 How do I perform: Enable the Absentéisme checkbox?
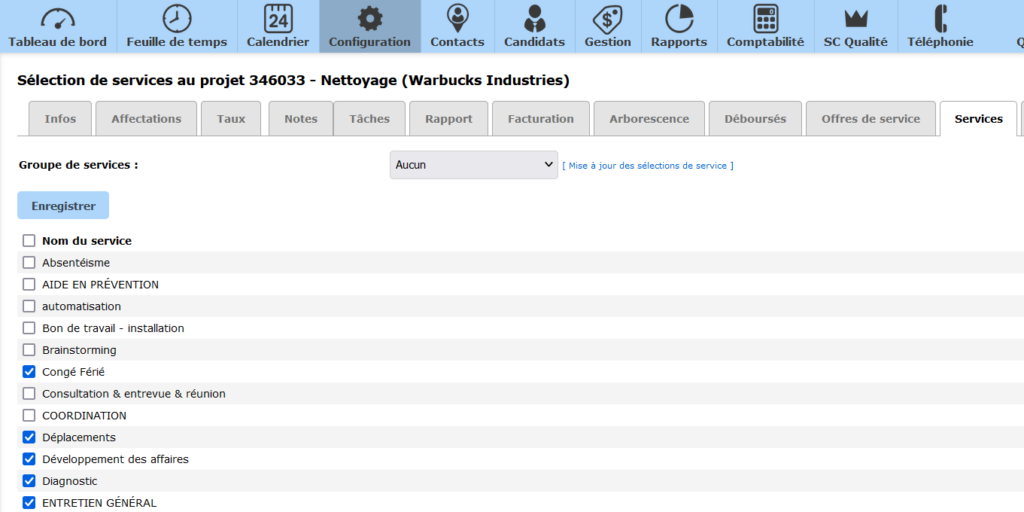tap(29, 263)
